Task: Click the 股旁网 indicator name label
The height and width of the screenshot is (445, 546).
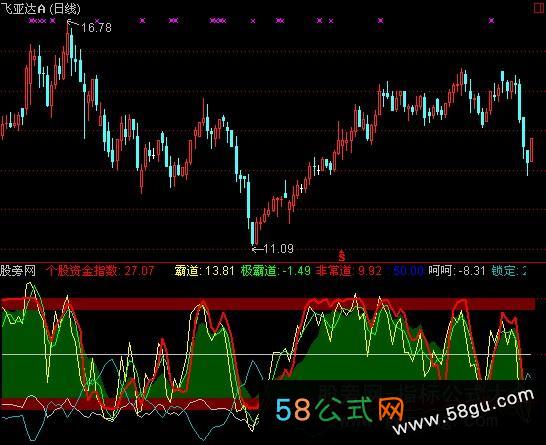Action: coord(18,271)
